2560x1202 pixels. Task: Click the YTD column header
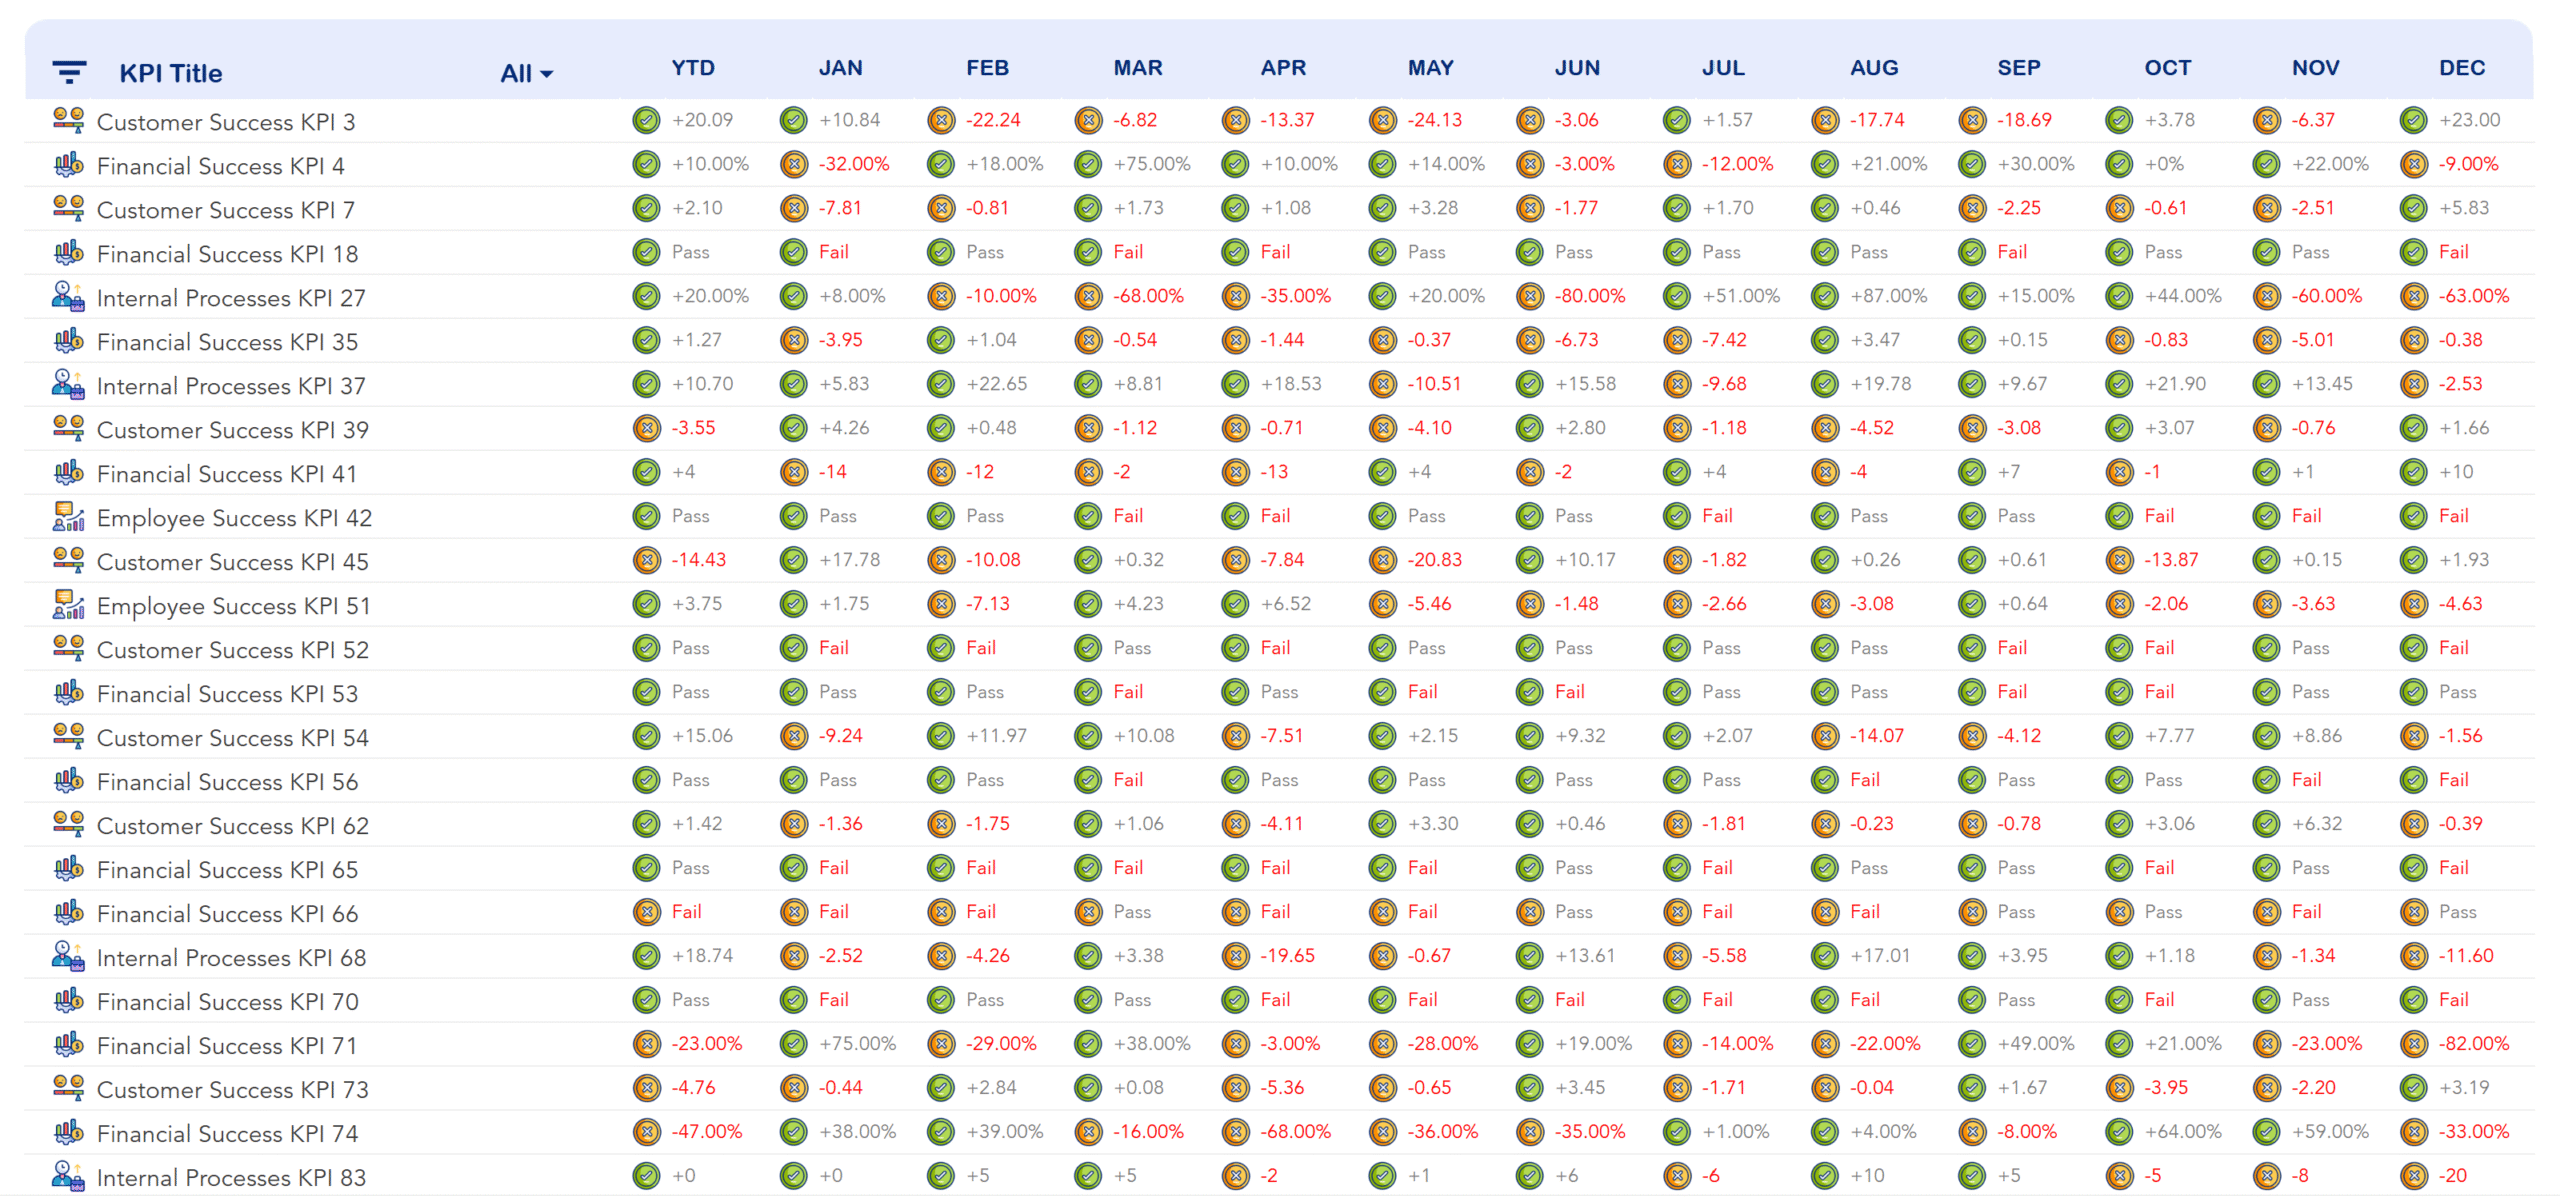point(693,67)
